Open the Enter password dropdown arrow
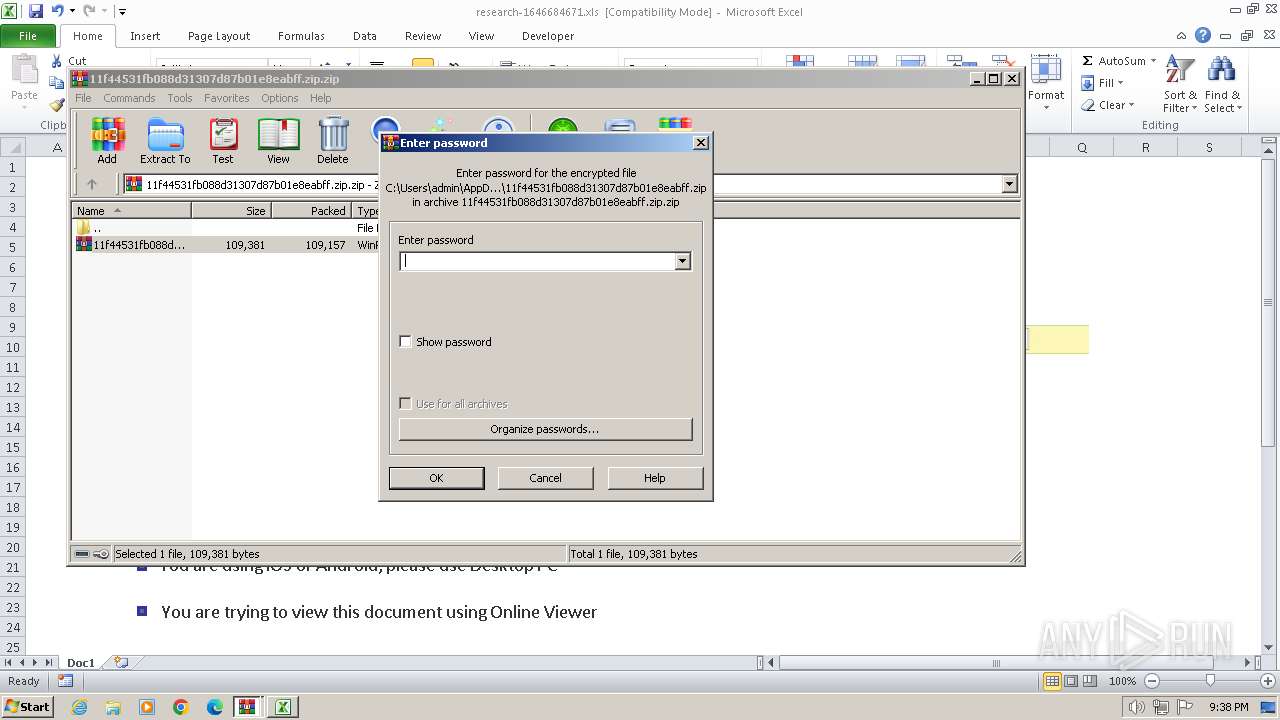This screenshot has height=720, width=1280. click(x=682, y=261)
